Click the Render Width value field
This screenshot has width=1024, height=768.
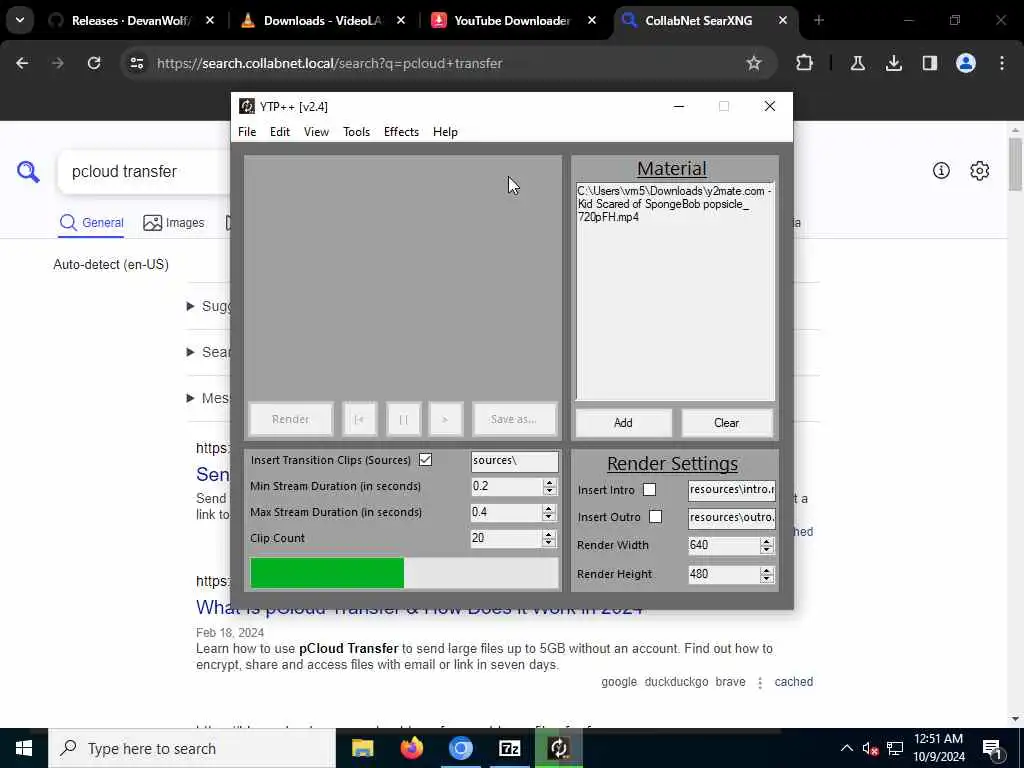[x=724, y=545]
